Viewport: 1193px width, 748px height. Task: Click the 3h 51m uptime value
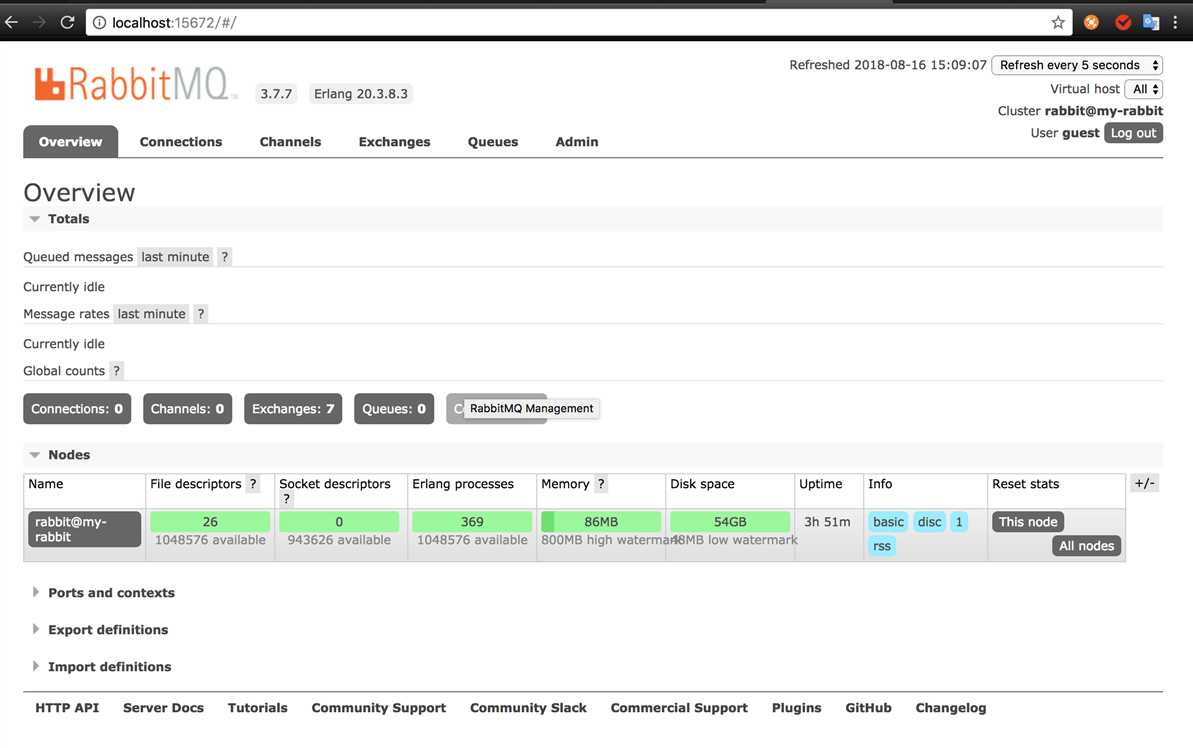(x=827, y=522)
